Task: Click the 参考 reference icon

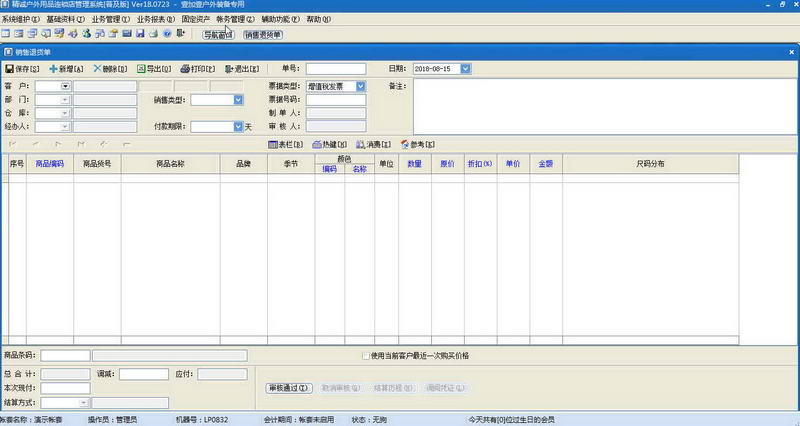Action: pyautogui.click(x=405, y=145)
